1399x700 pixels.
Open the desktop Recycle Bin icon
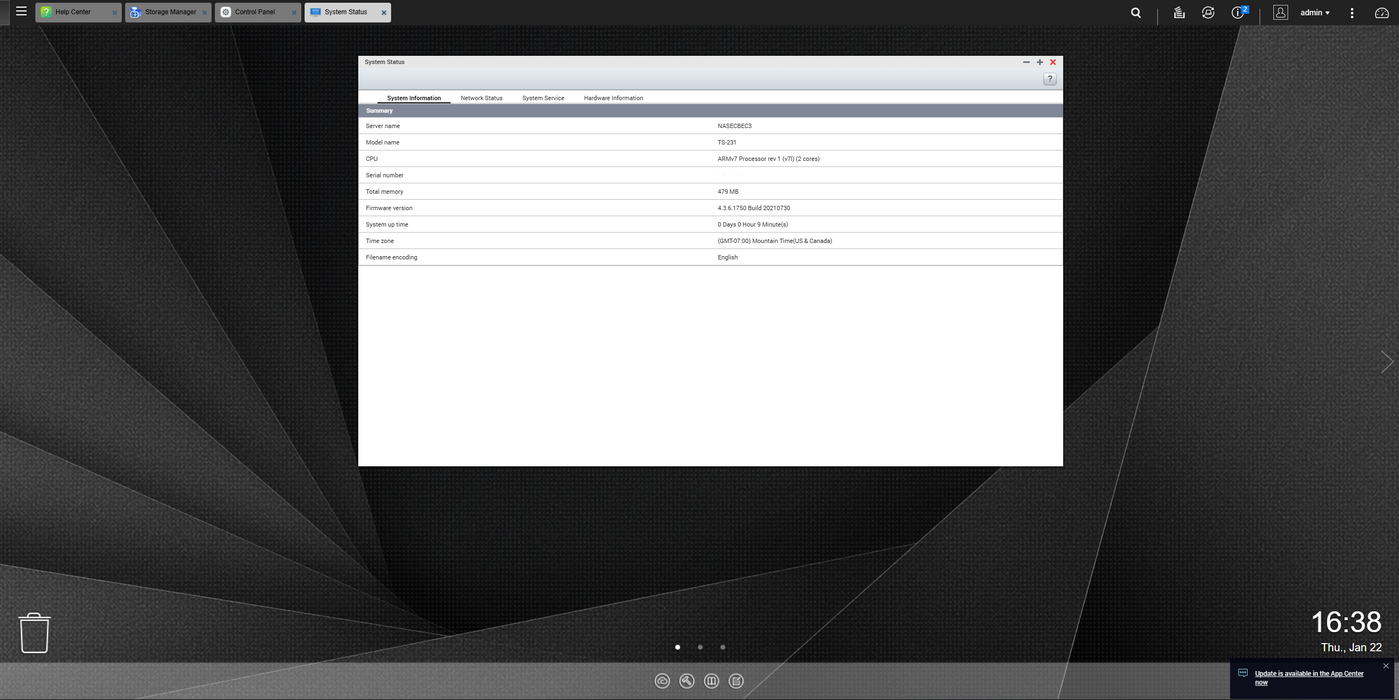[35, 633]
